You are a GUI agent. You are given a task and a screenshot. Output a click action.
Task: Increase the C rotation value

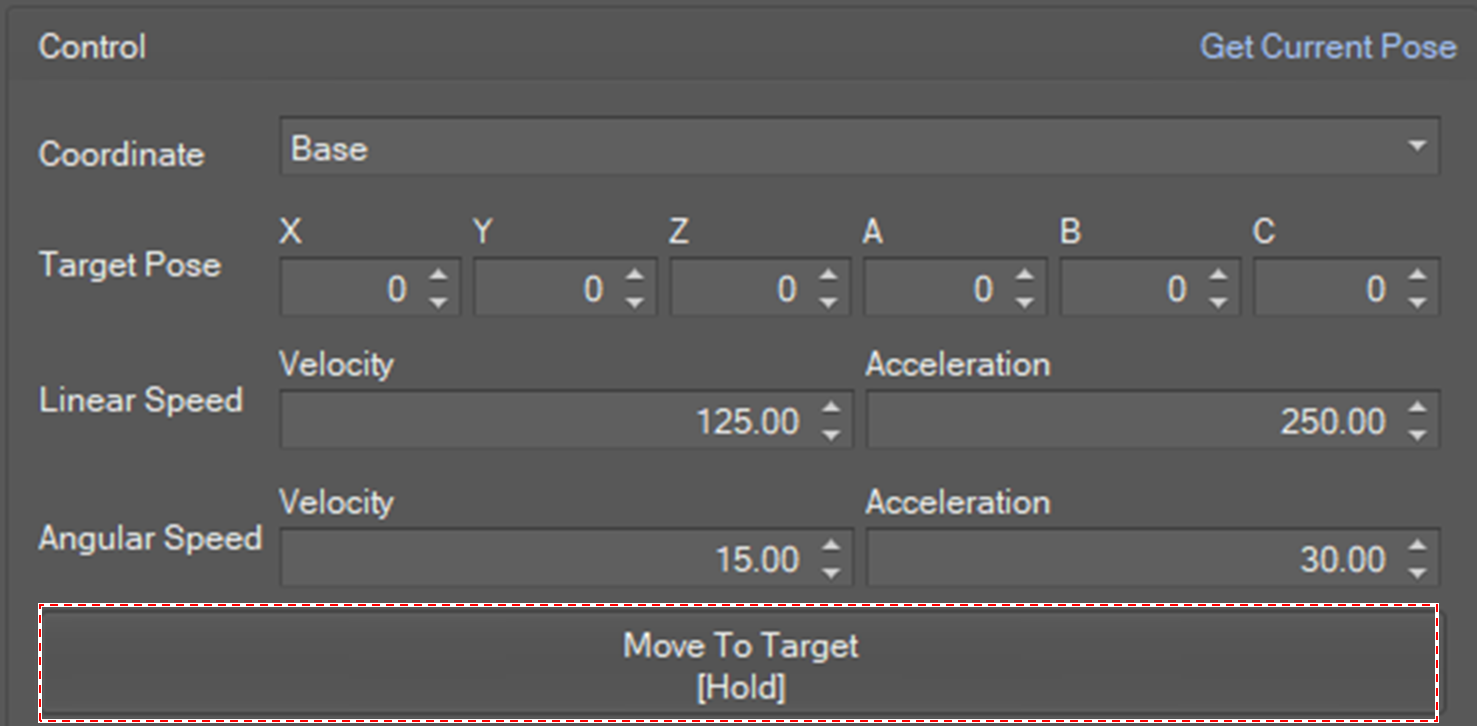point(1416,276)
